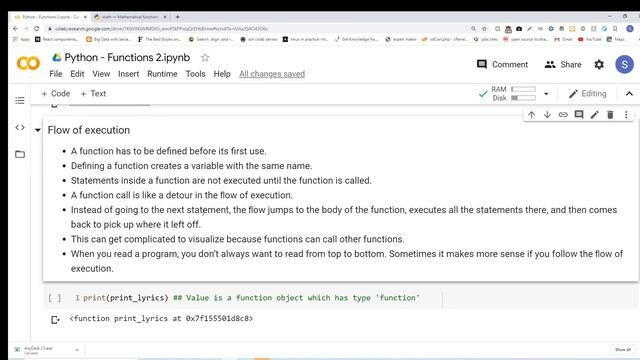Open the Files sidebar folder icon

tap(20, 154)
